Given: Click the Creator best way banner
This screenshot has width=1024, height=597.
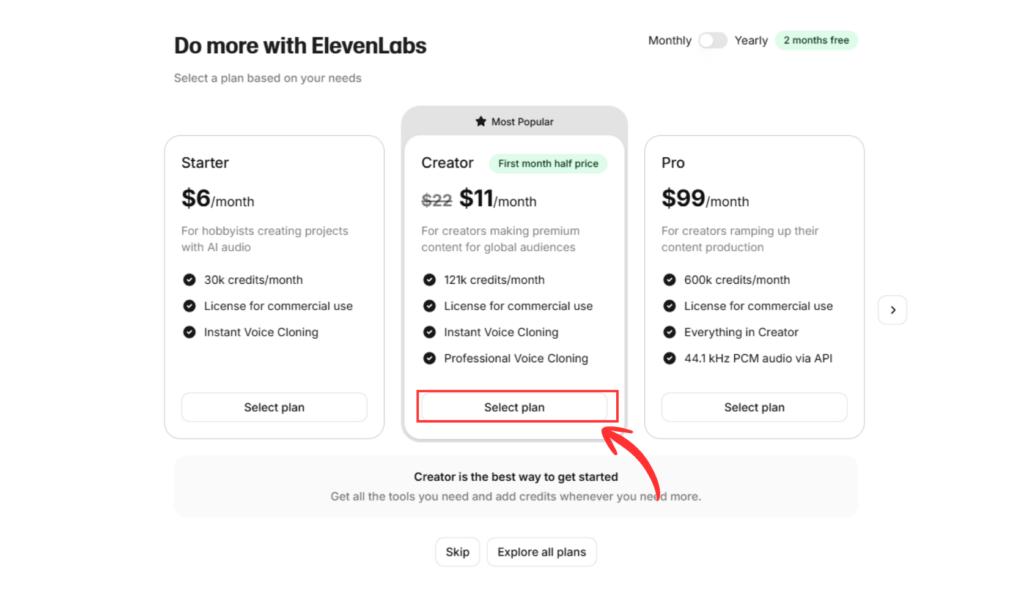Looking at the screenshot, I should coord(516,487).
